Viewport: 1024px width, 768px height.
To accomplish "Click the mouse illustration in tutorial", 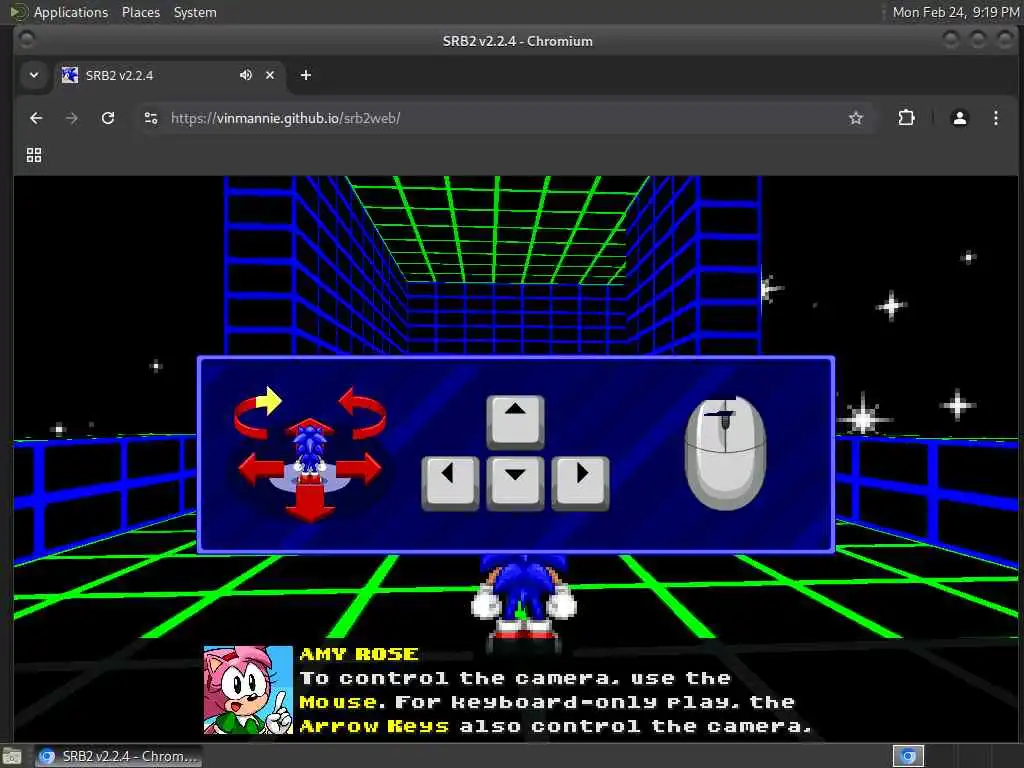I will point(725,453).
